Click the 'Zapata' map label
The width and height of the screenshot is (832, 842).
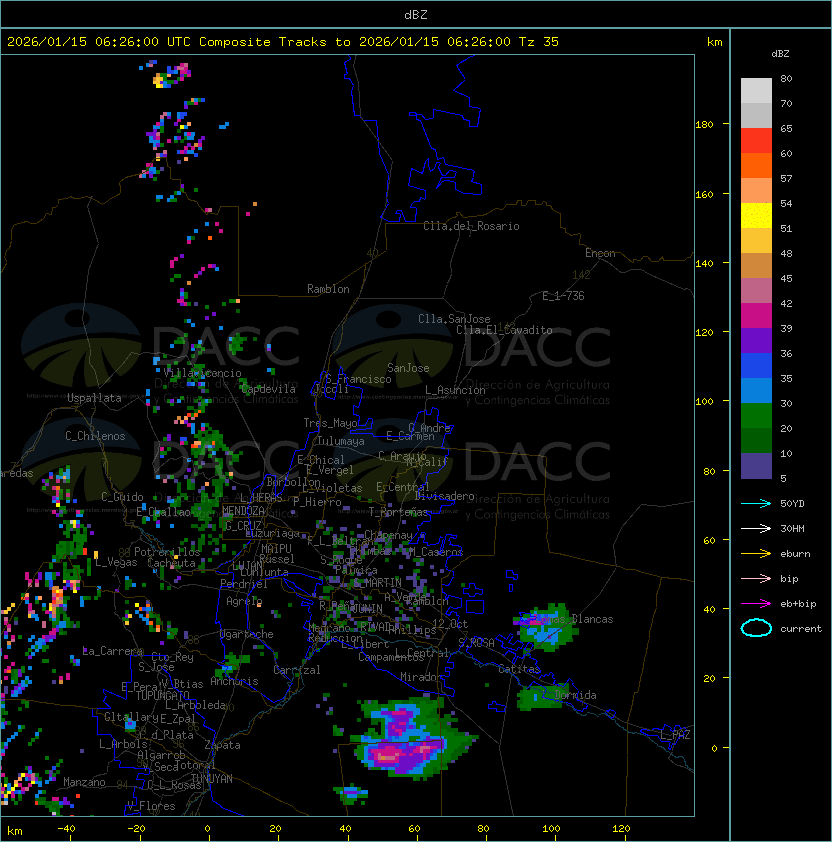click(222, 745)
